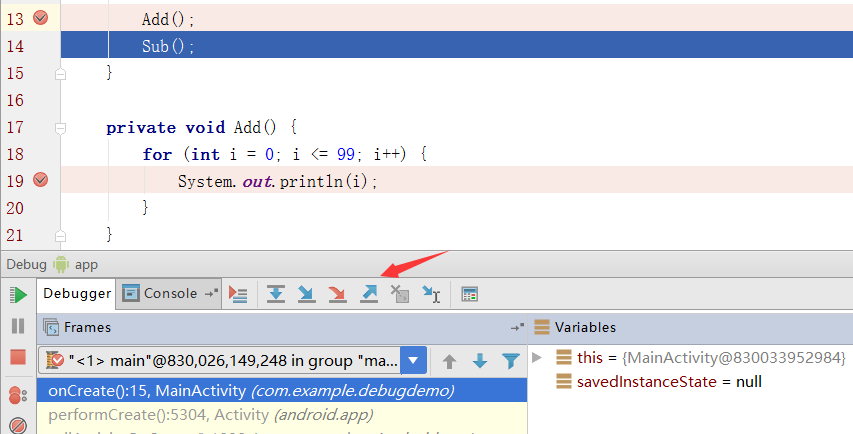Click Drop Frame icon
Image resolution: width=853 pixels, height=434 pixels.
coord(400,294)
